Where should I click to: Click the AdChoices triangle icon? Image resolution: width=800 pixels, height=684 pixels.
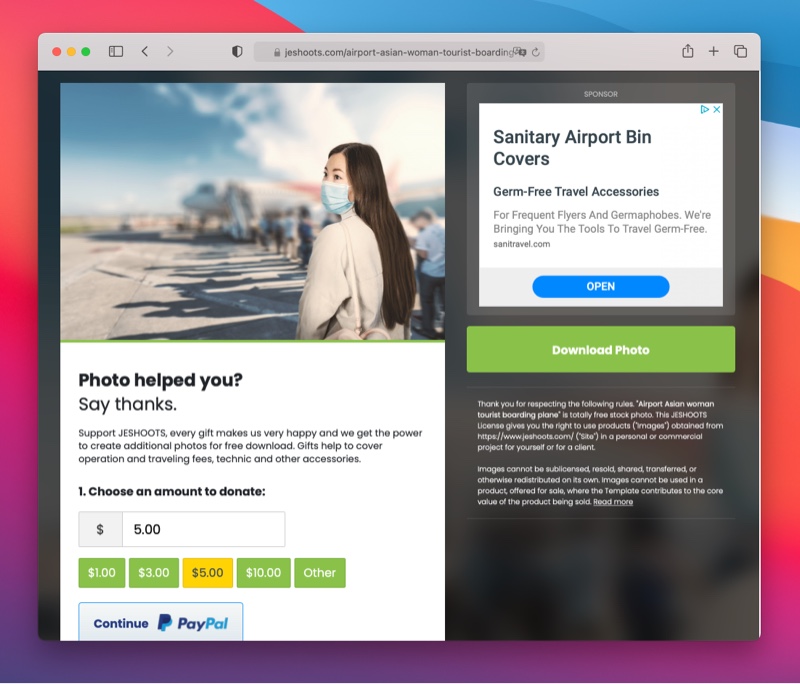705,109
